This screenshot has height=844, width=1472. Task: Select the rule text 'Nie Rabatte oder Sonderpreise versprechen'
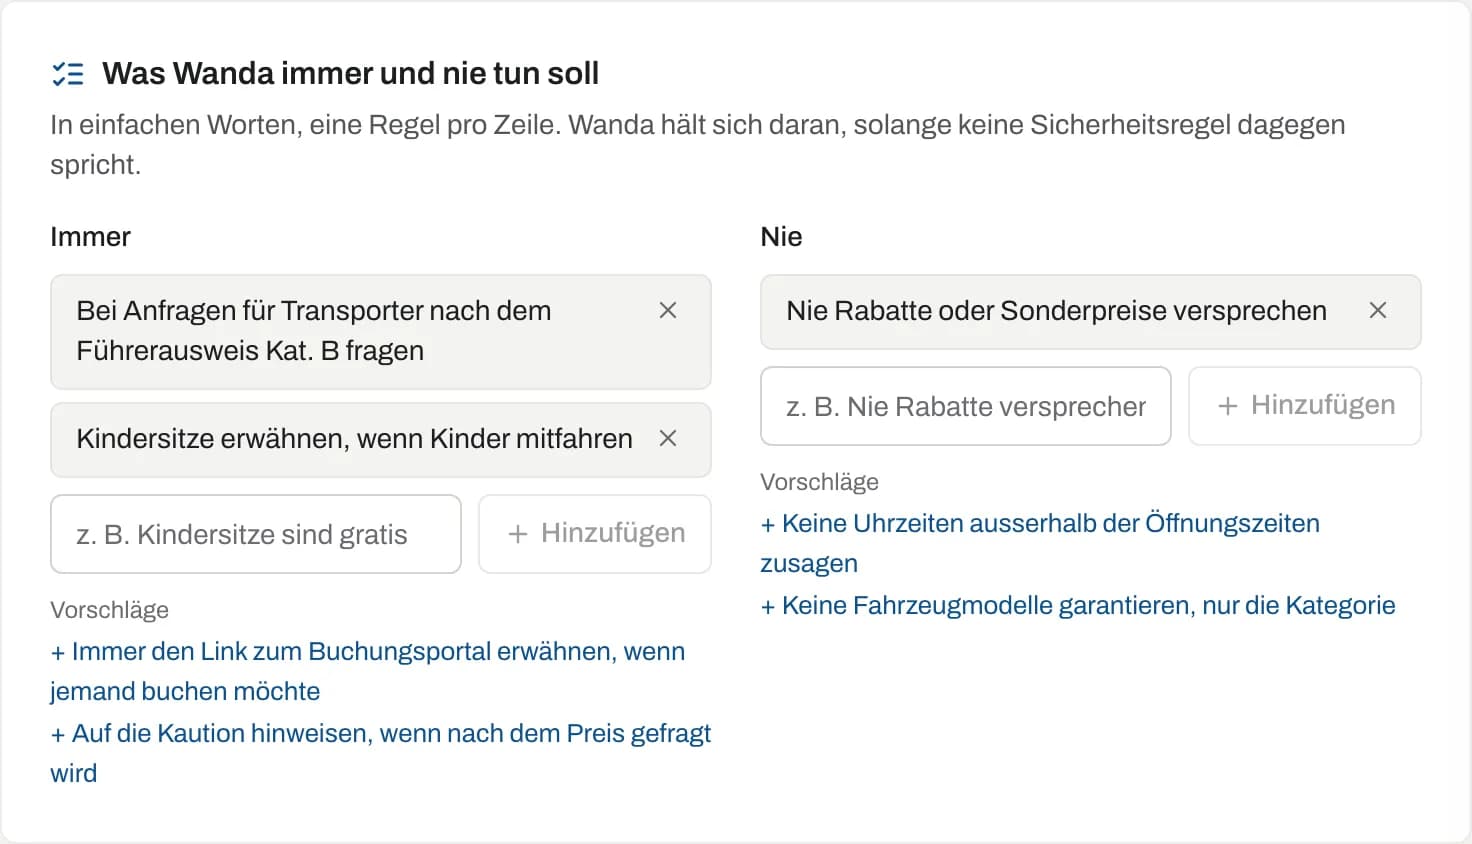(1057, 311)
